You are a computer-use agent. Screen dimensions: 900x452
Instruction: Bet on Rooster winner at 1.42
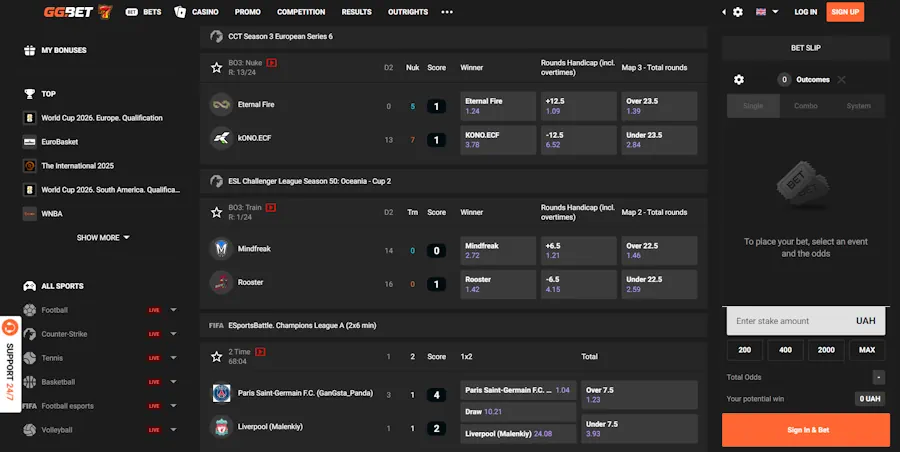point(498,284)
